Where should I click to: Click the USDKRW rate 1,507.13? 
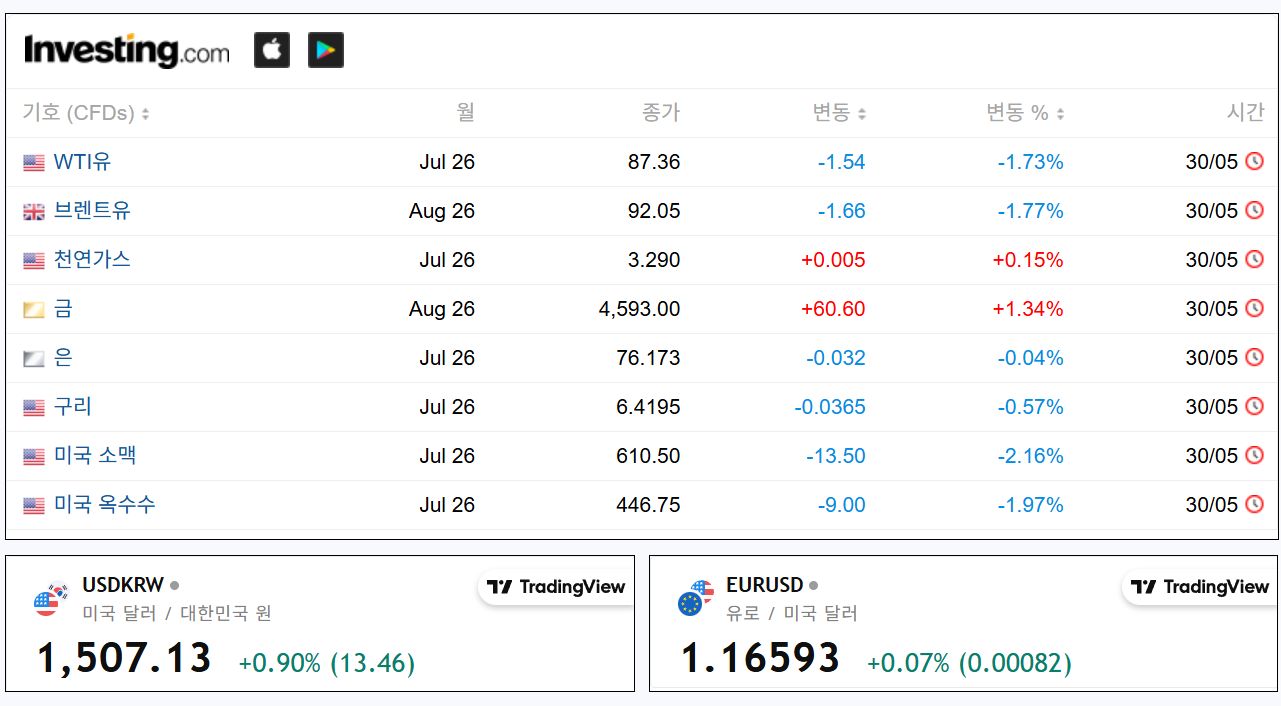[x=125, y=659]
